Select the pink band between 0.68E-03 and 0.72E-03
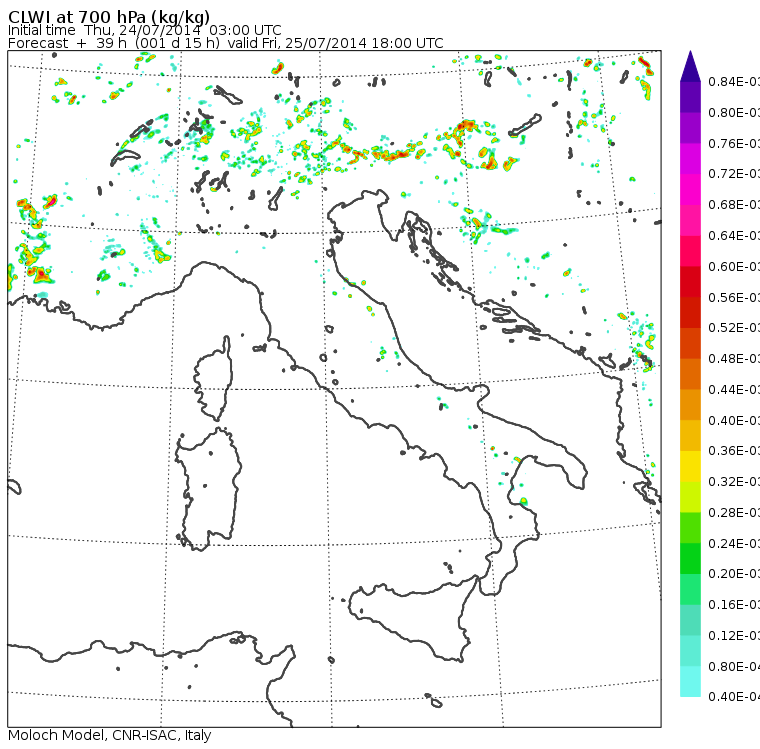This screenshot has height=749, width=760. [x=690, y=190]
